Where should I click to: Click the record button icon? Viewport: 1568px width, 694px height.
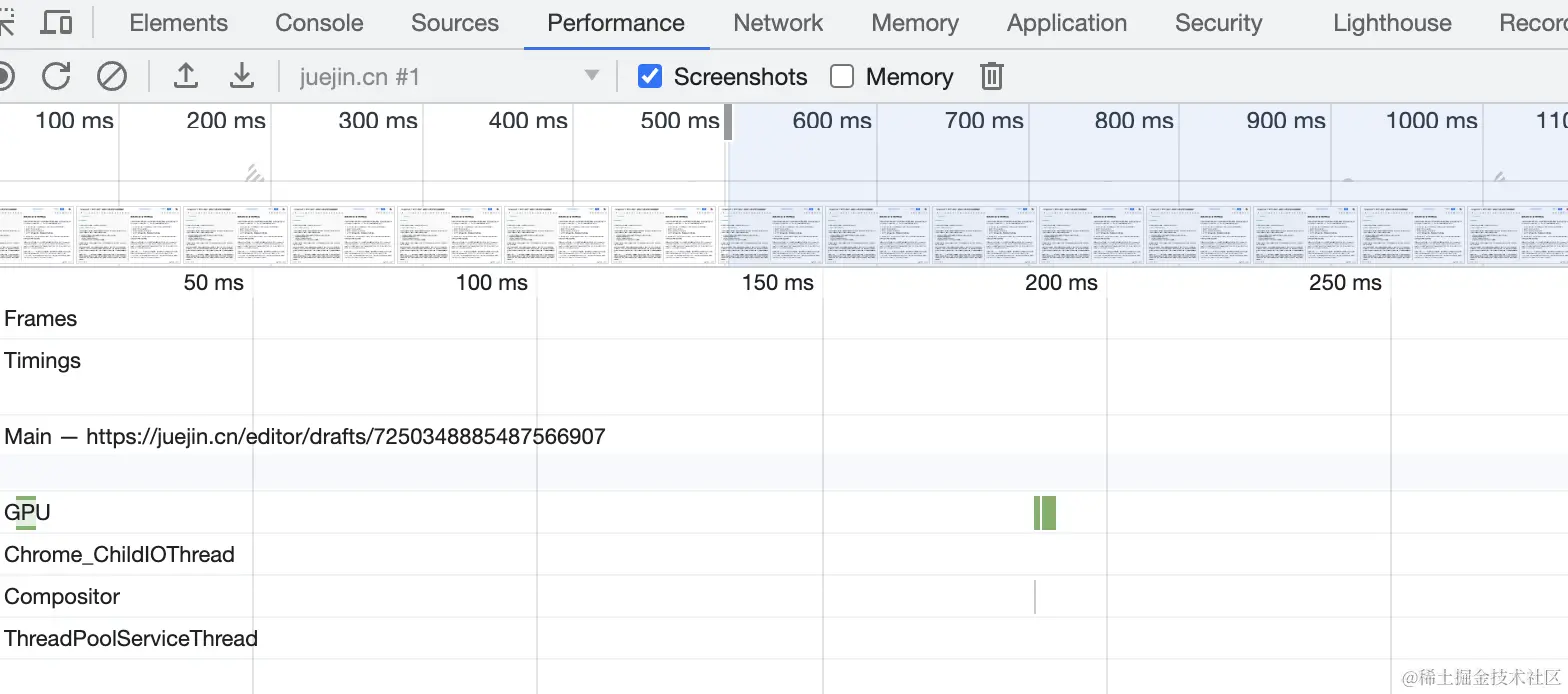[5, 76]
